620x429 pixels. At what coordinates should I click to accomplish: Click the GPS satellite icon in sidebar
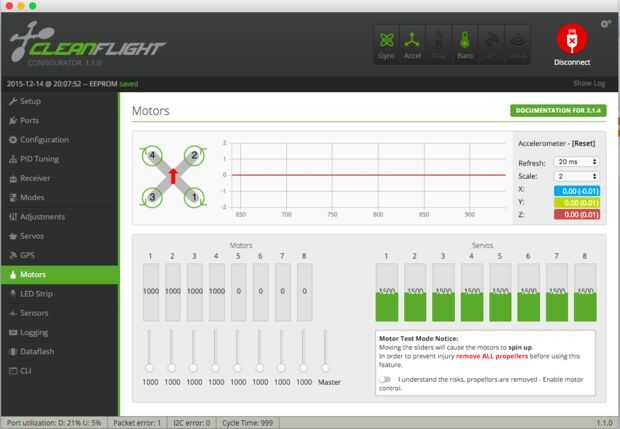click(13, 255)
